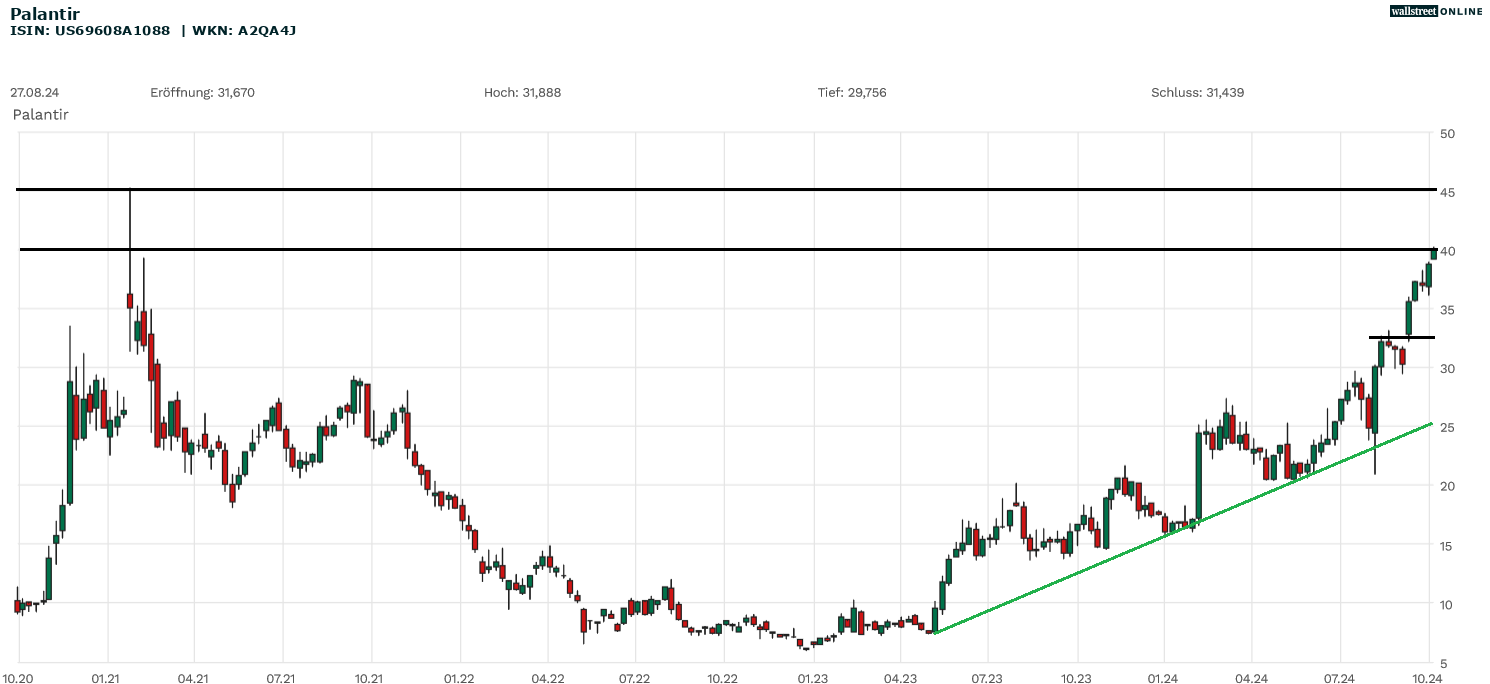Click the 50 y-axis price label
This screenshot has height=684, width=1490.
[1447, 134]
